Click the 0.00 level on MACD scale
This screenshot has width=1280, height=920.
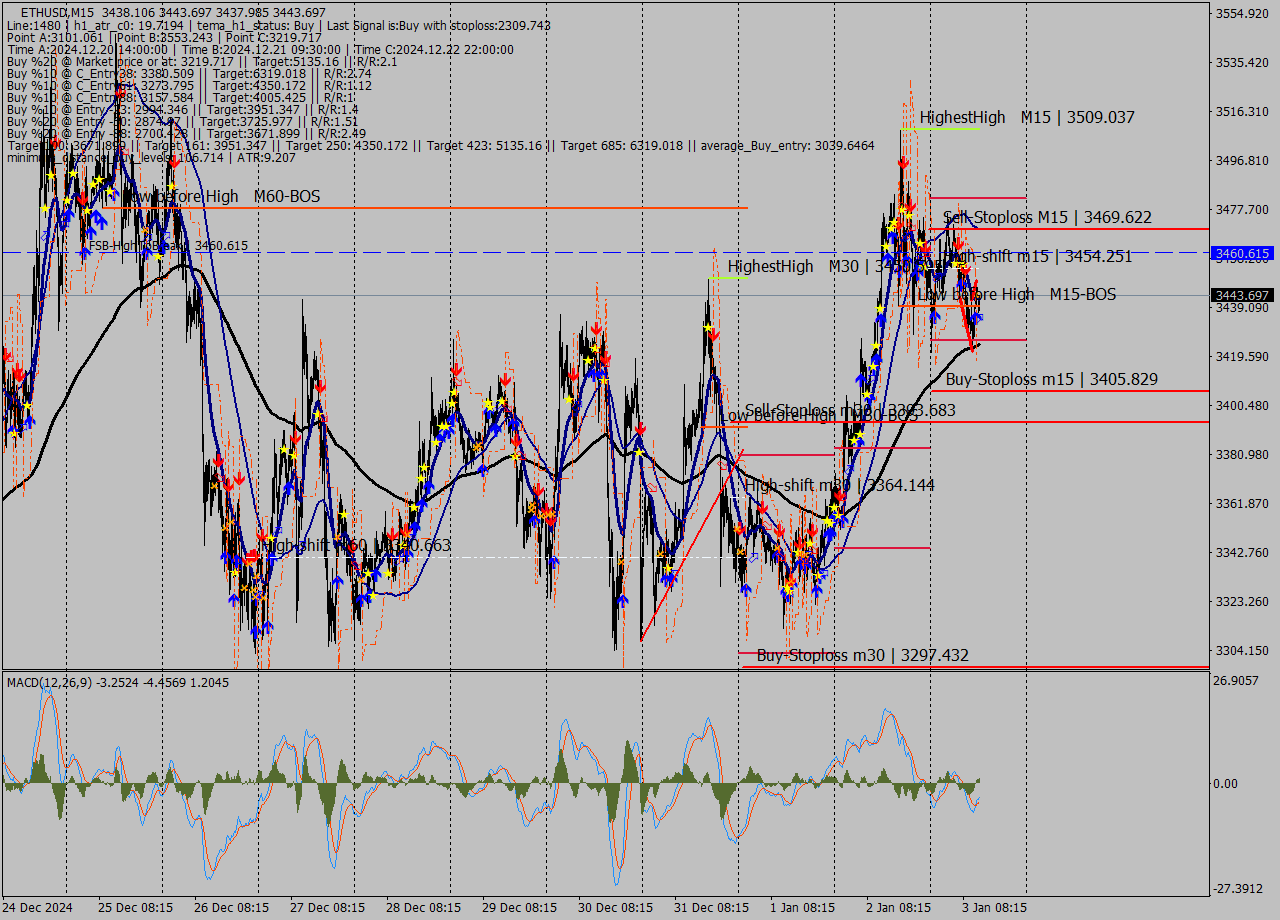click(1225, 783)
